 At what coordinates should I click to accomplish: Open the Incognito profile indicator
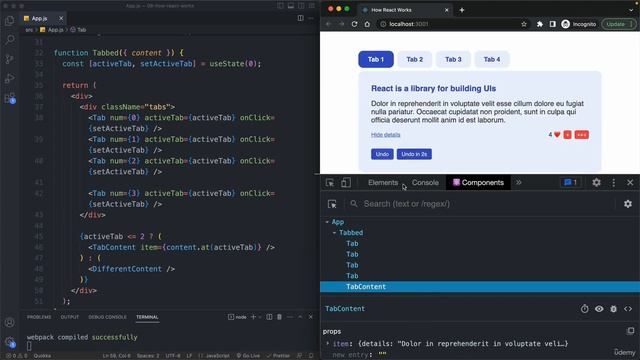click(x=579, y=24)
